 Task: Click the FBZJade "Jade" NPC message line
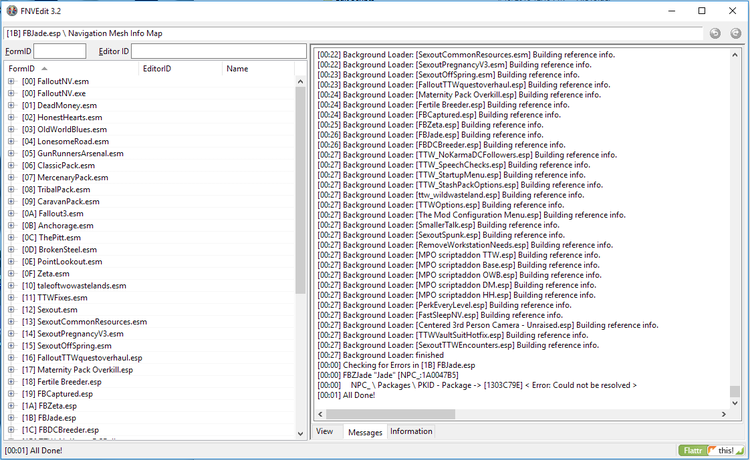click(387, 375)
